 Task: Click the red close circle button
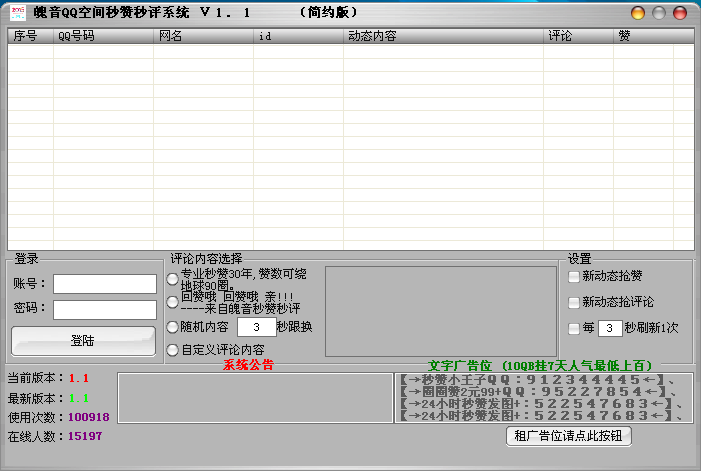click(x=680, y=13)
